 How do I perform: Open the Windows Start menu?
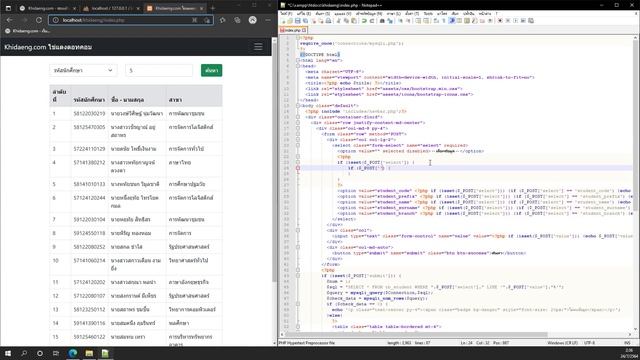click(x=8, y=353)
